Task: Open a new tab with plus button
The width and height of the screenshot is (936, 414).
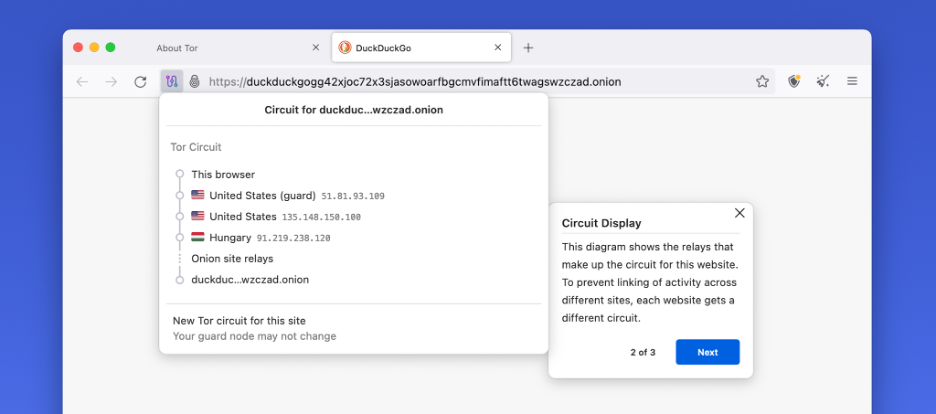Action: pyautogui.click(x=529, y=47)
